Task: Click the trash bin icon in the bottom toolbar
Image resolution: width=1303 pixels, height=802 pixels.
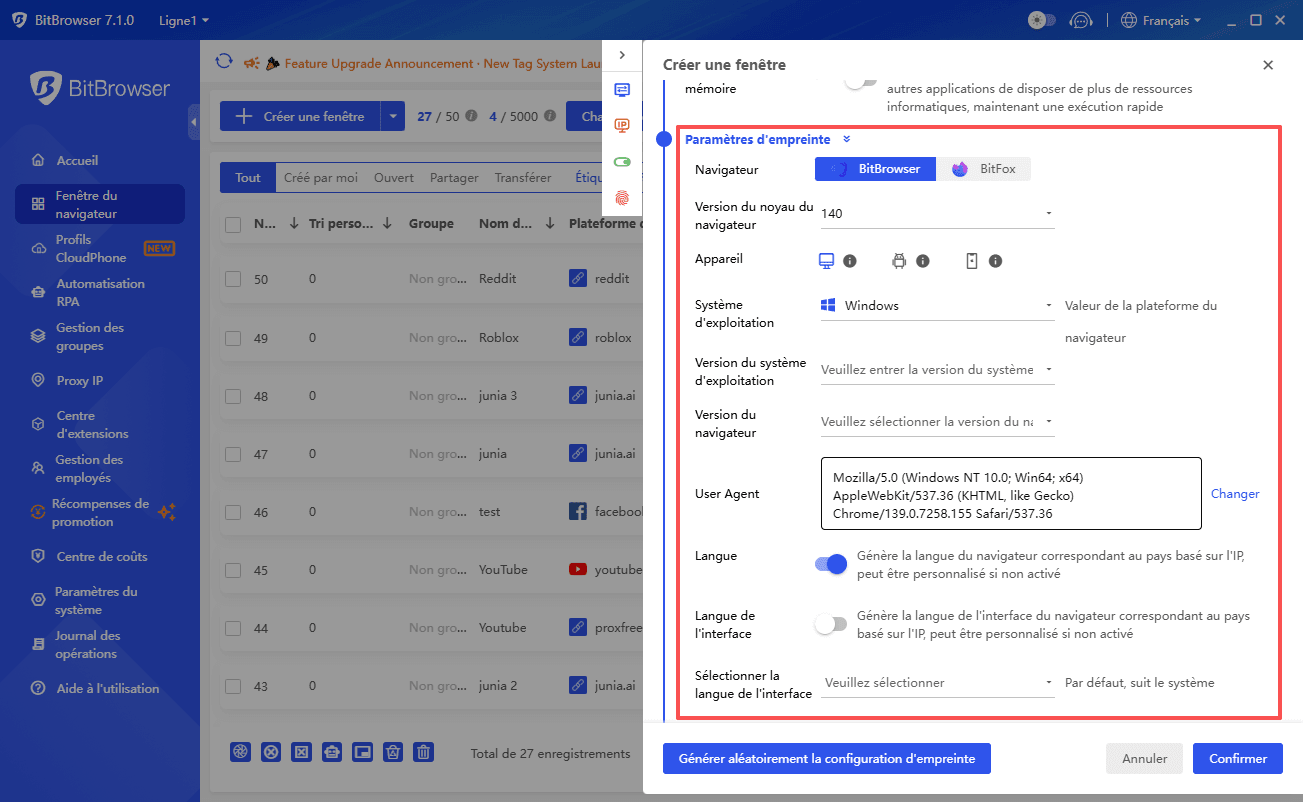Action: (x=423, y=751)
